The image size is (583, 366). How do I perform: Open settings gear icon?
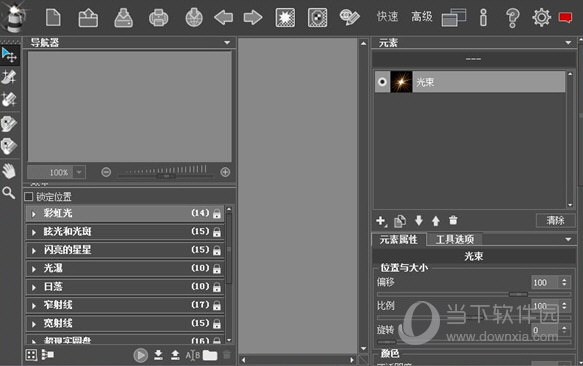(x=541, y=17)
